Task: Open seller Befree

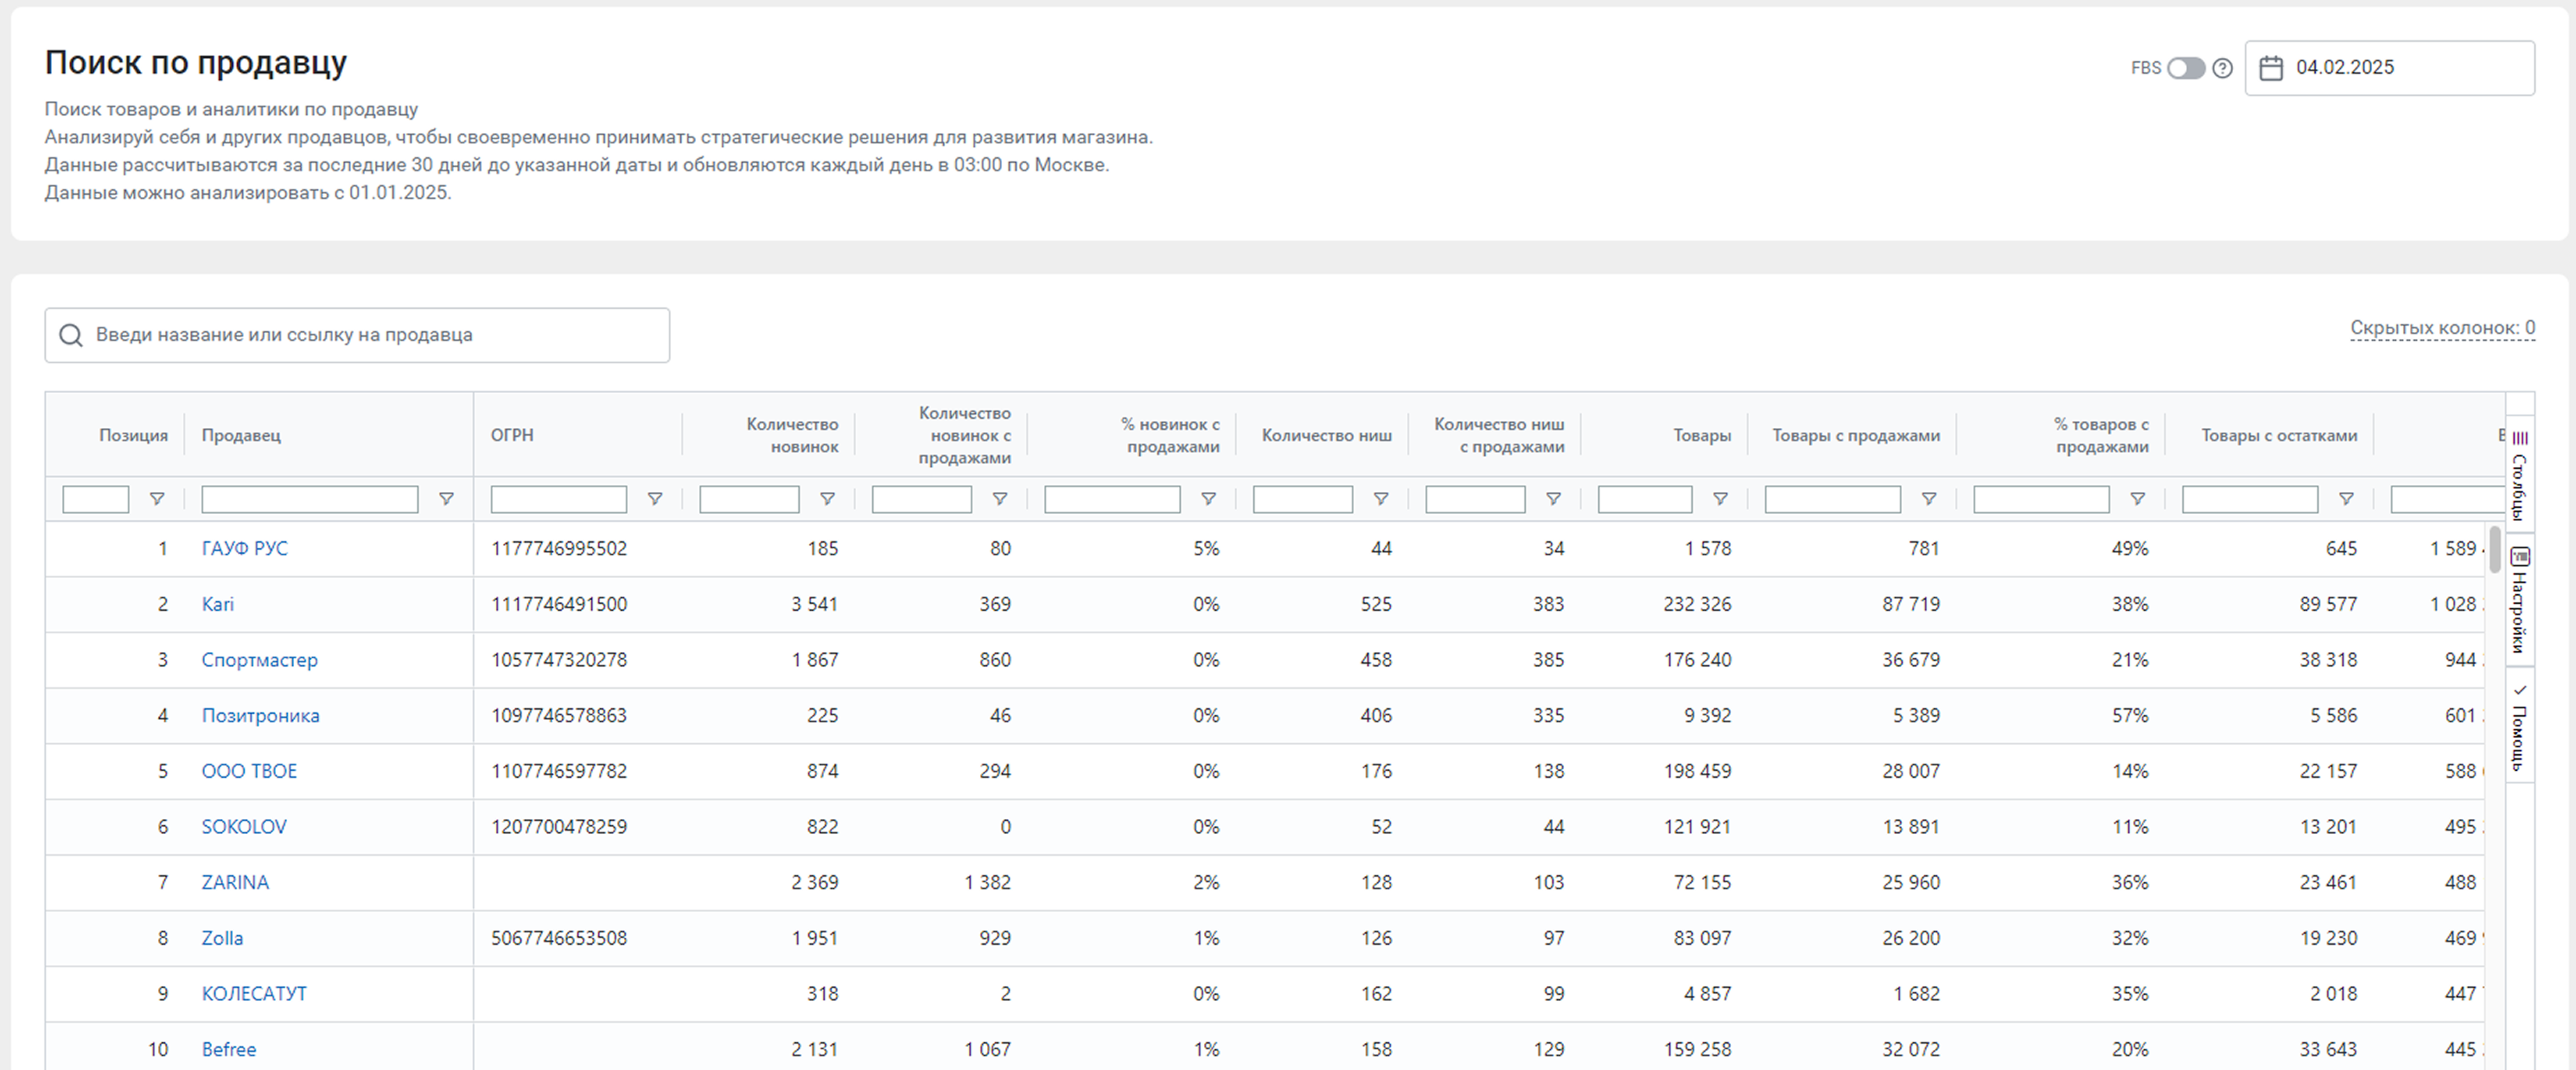Action: (229, 1050)
